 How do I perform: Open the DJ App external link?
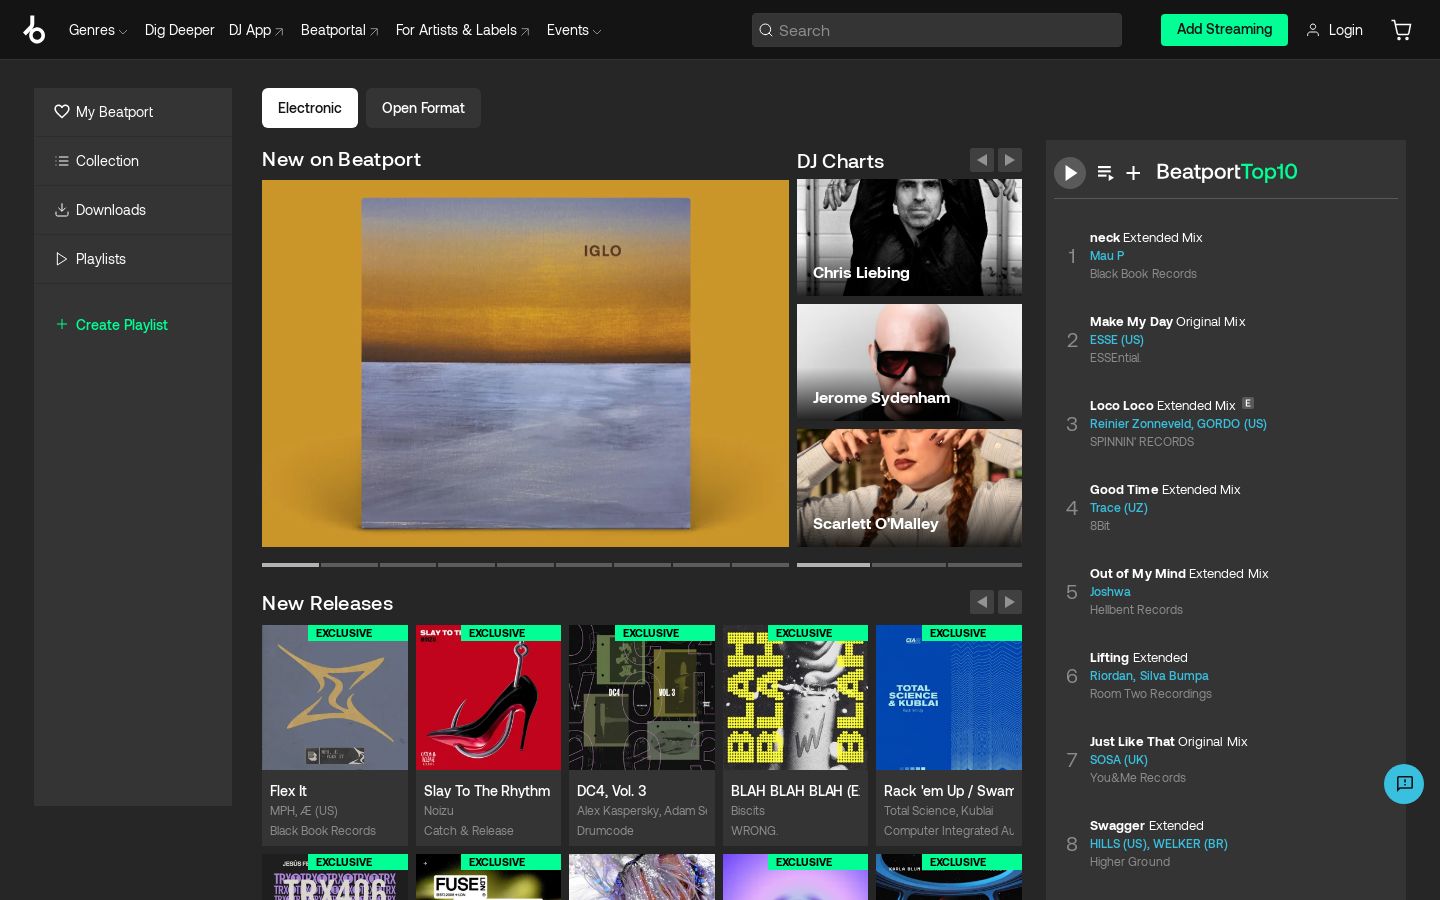(x=256, y=30)
